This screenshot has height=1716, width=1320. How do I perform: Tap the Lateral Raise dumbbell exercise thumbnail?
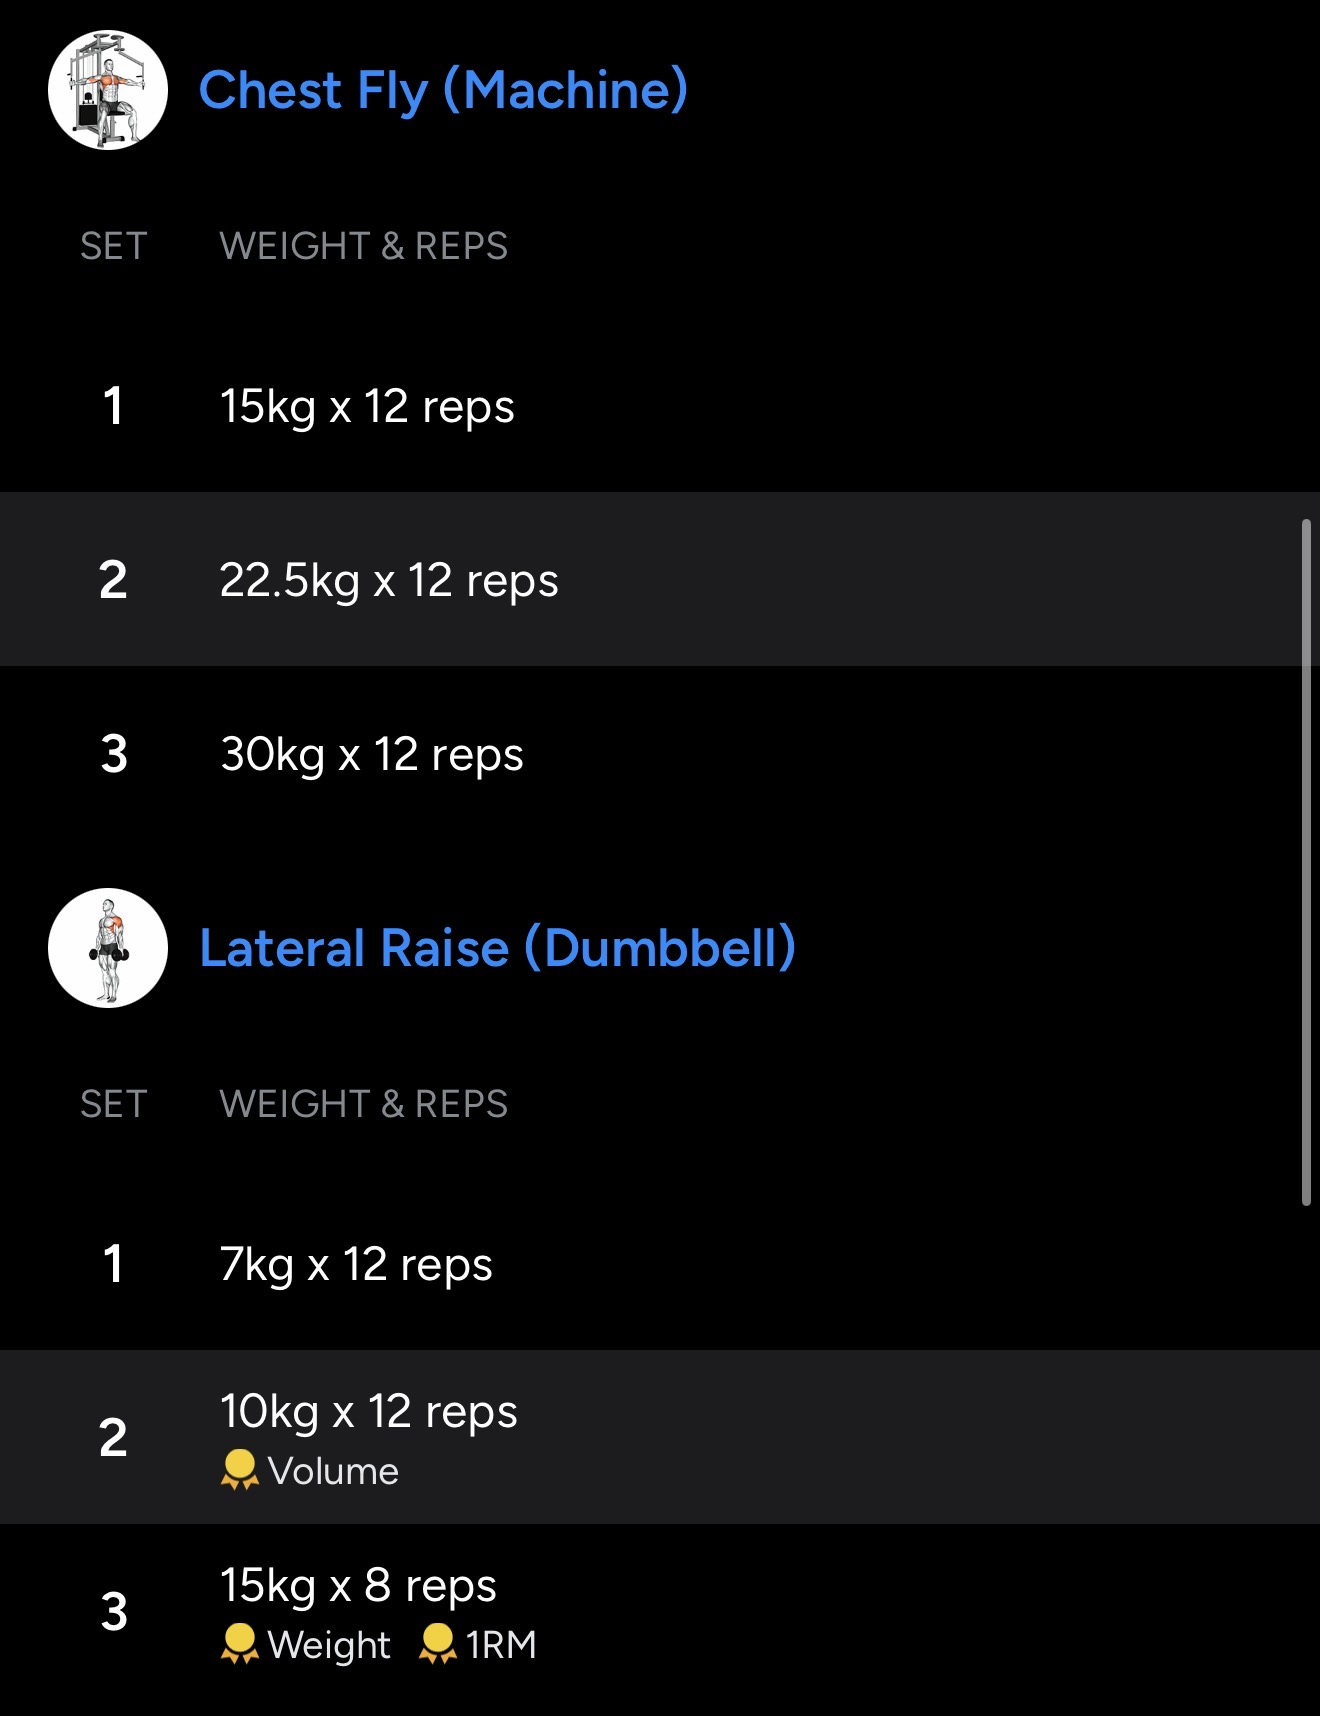click(108, 948)
